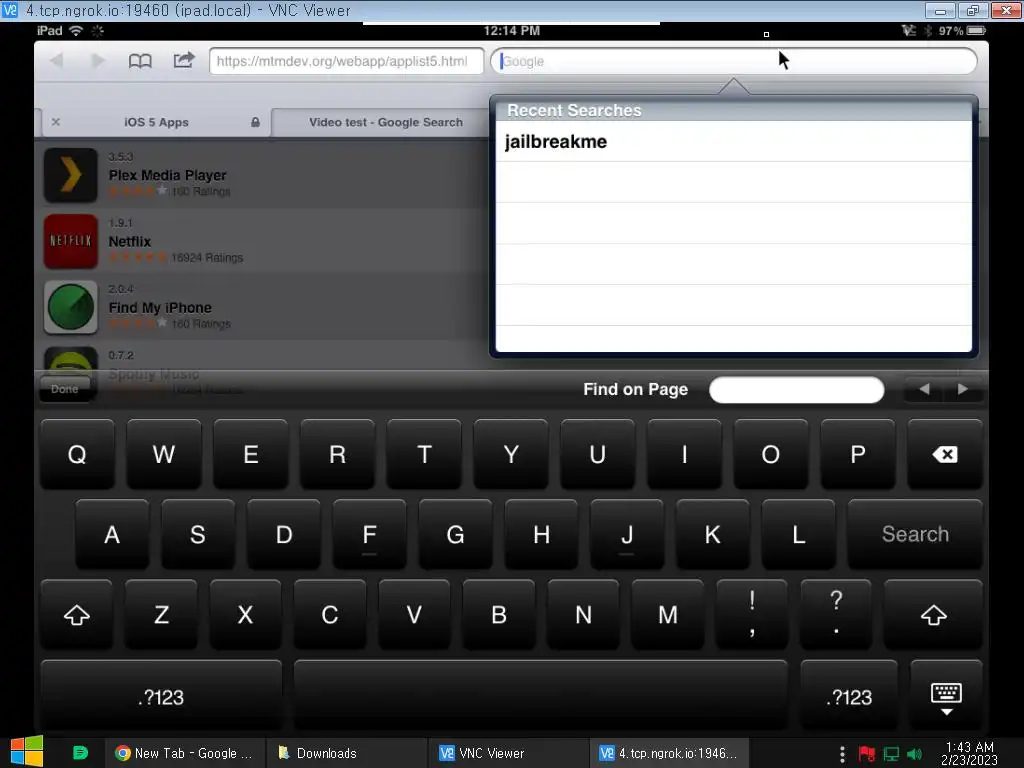
Task: Open the Find My iPhone app icon
Action: pos(71,307)
